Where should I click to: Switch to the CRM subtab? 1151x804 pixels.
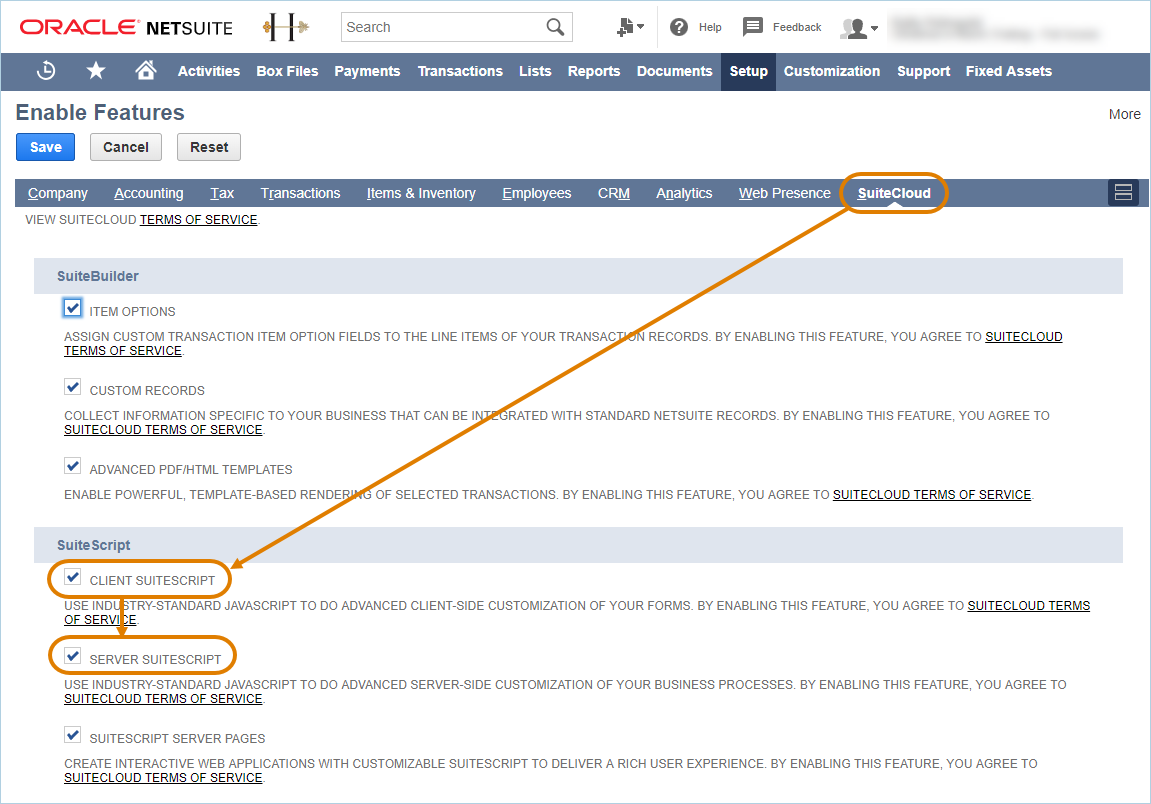pos(614,193)
